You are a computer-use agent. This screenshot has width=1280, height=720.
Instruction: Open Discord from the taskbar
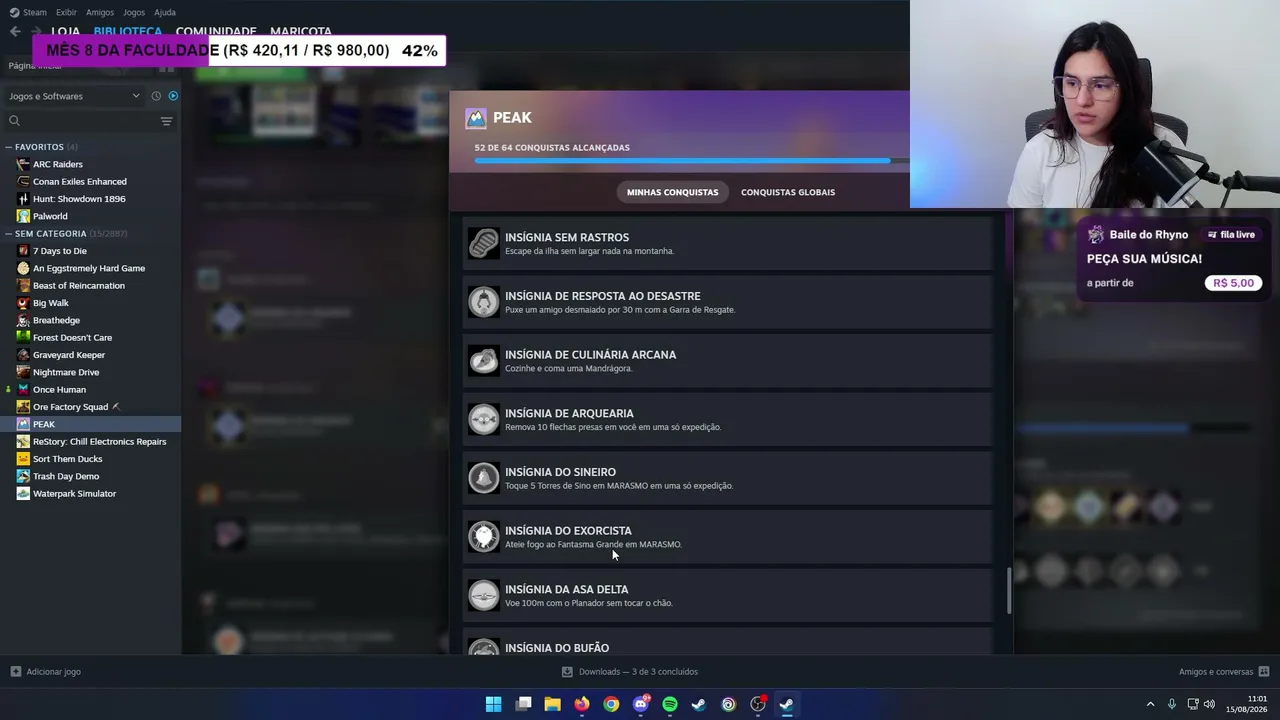click(641, 704)
